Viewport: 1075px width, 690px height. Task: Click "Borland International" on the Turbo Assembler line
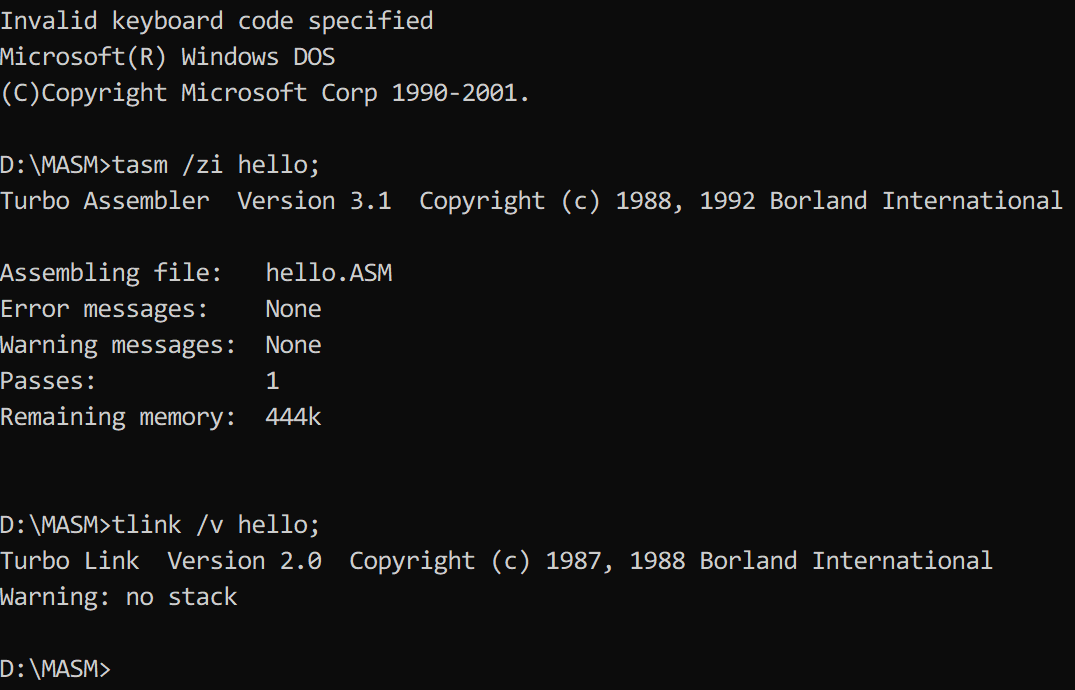click(x=915, y=201)
